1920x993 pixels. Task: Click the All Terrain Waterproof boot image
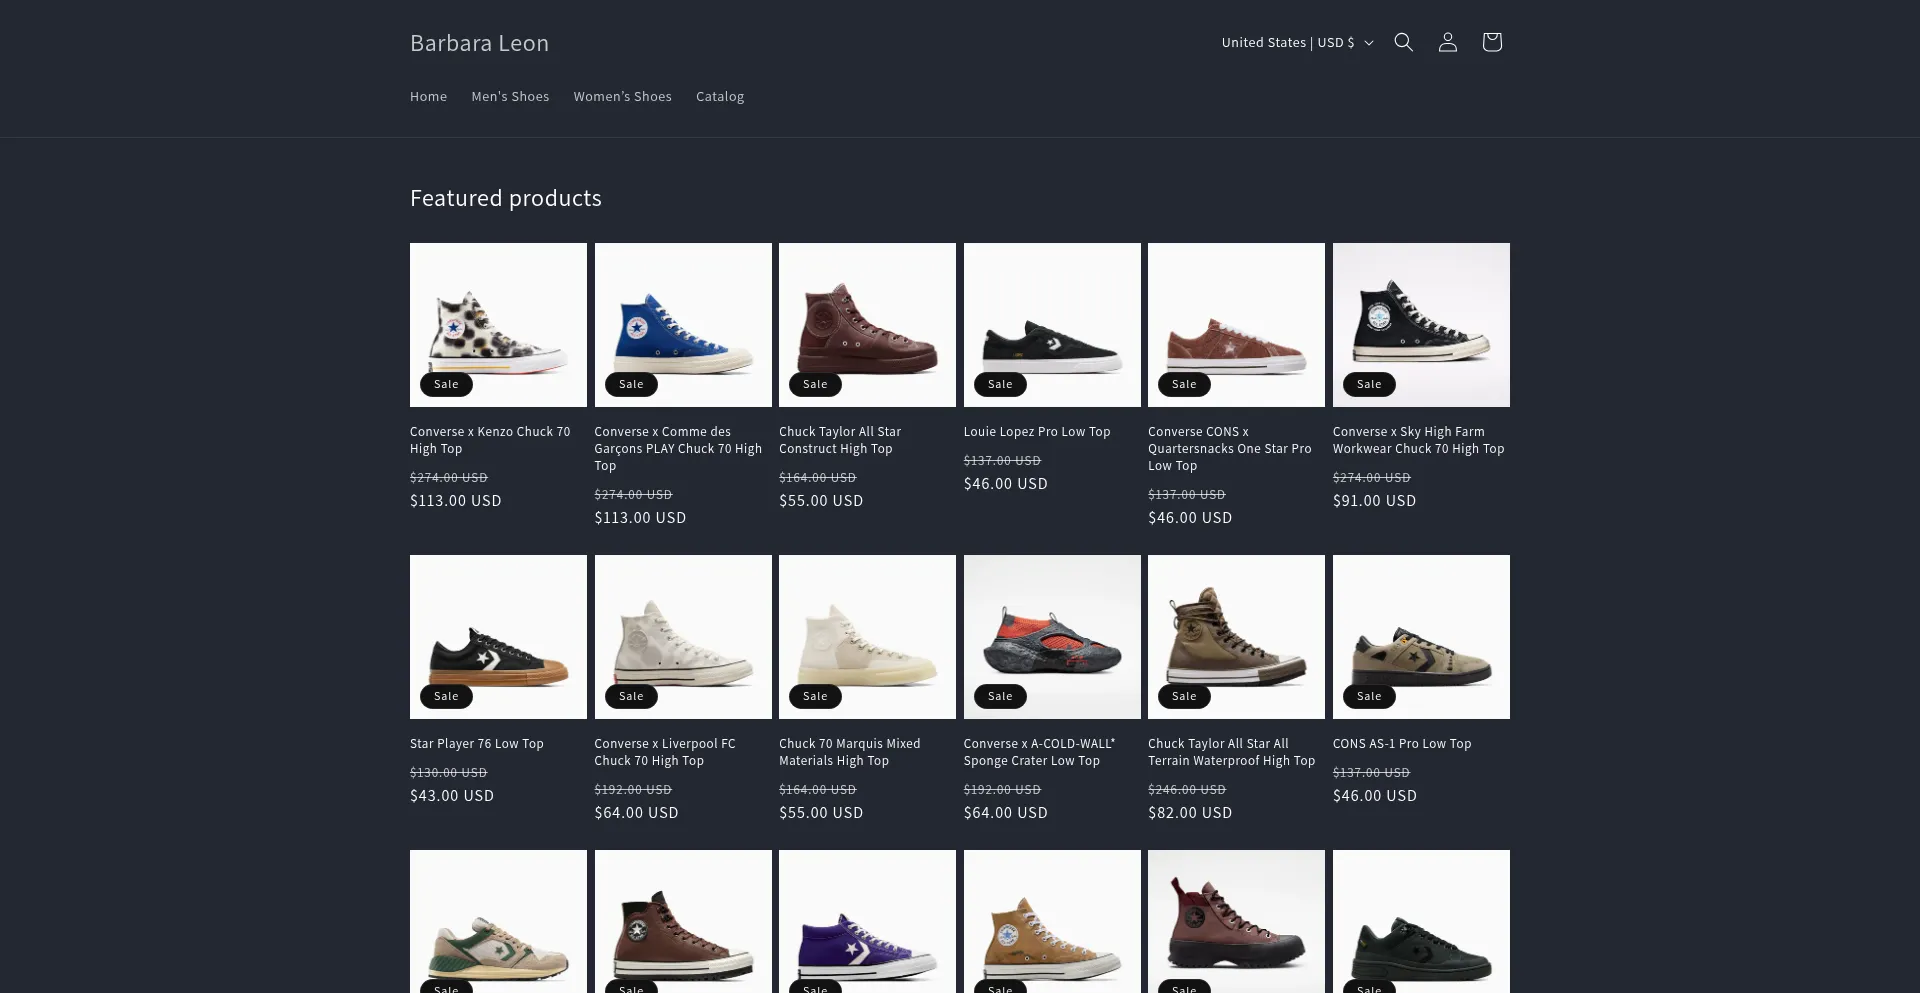(1236, 637)
